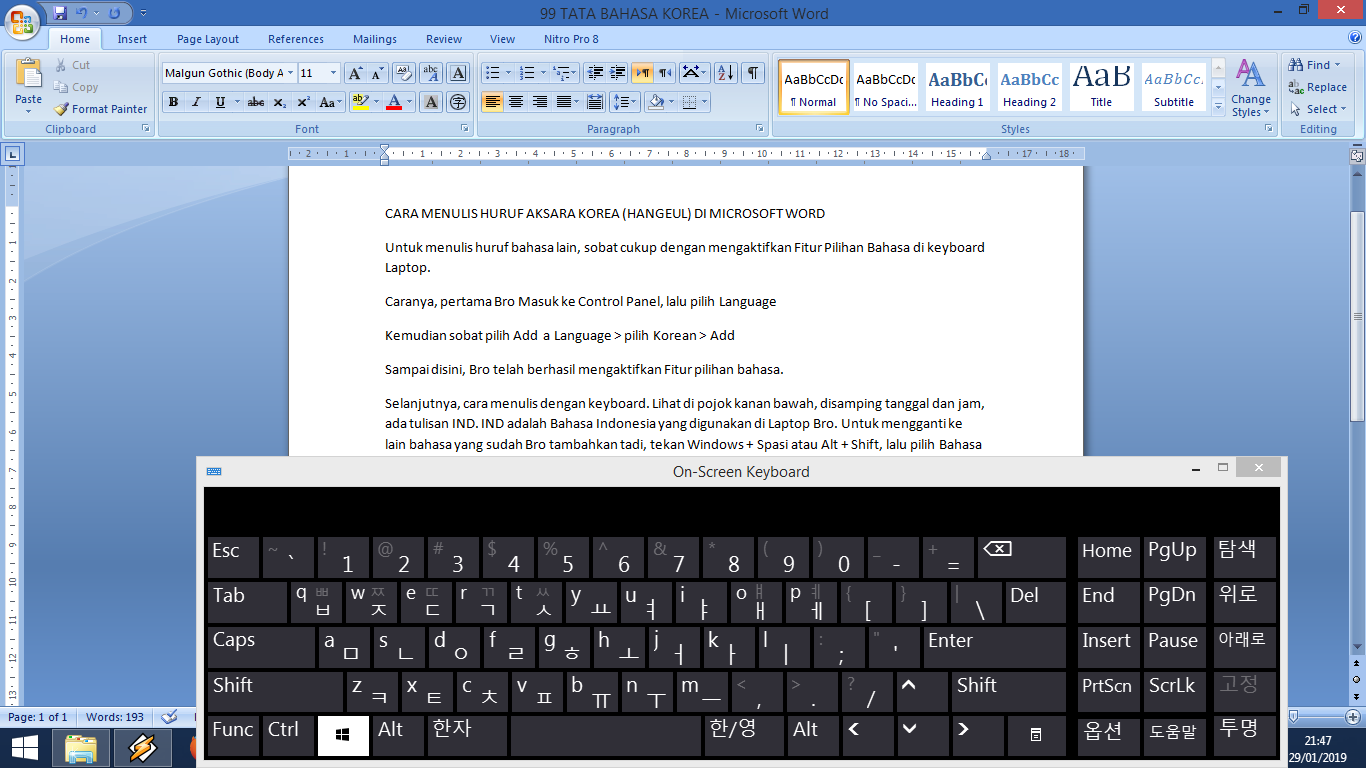Grow the font size
Image resolution: width=1366 pixels, height=768 pixels.
[x=355, y=73]
